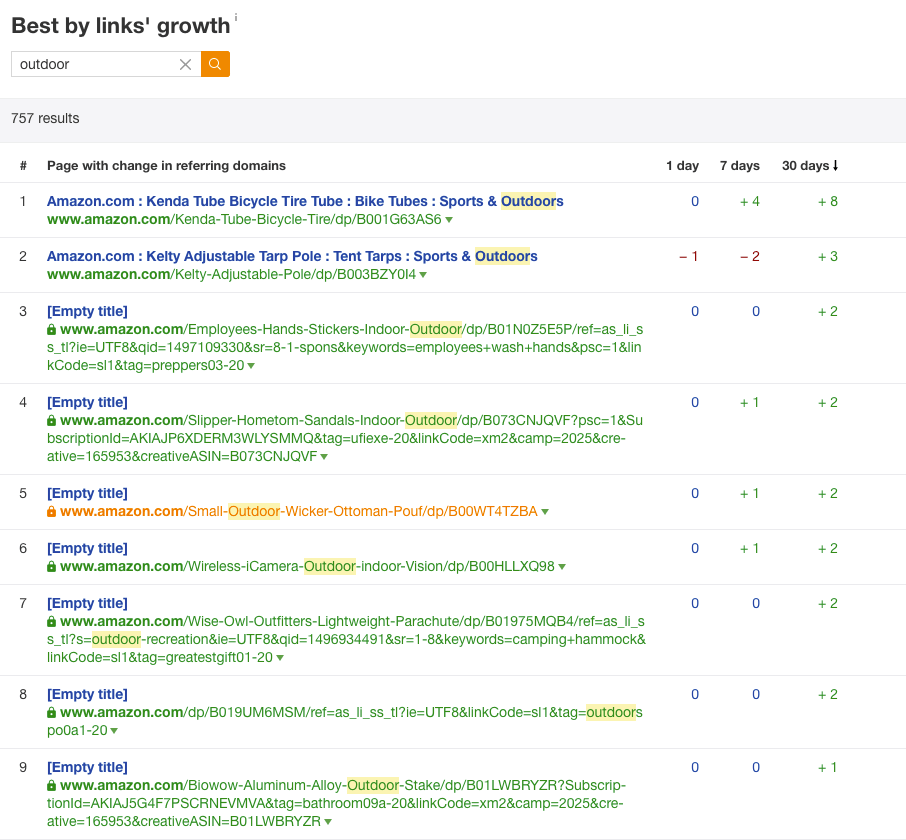The width and height of the screenshot is (906, 840).
Task: Click the +8 thirty-day value for Kenda Tube
Action: click(827, 202)
